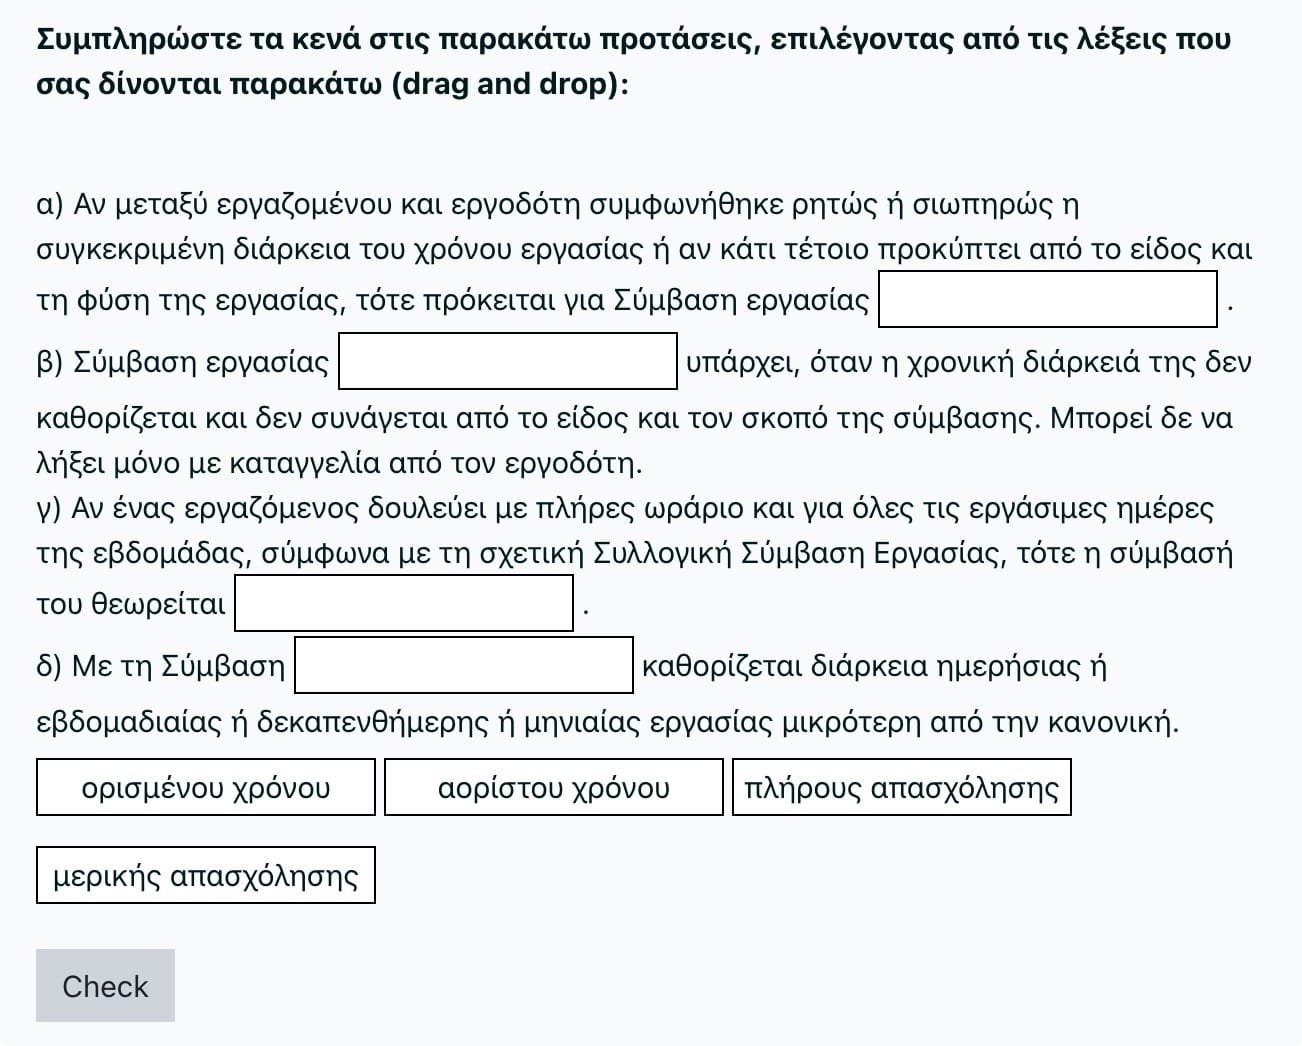Image resolution: width=1302 pixels, height=1046 pixels.
Task: Click the blank after 'δ) Με τη Σύμβαση'
Action: pyautogui.click(x=464, y=665)
